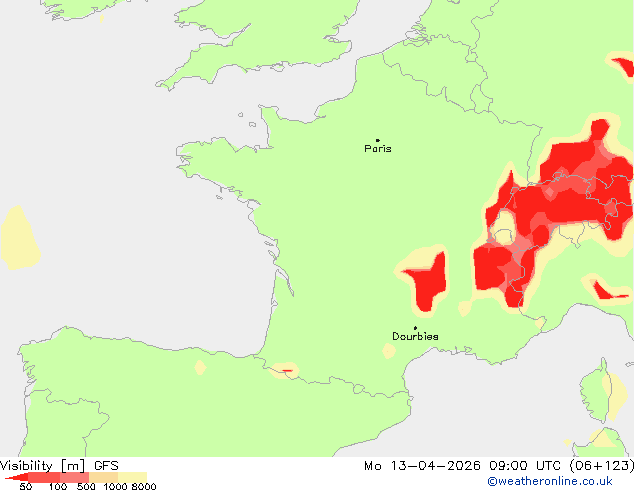Click the 100-500 salmon legend swatch
This screenshot has width=634, height=490.
coord(74,477)
